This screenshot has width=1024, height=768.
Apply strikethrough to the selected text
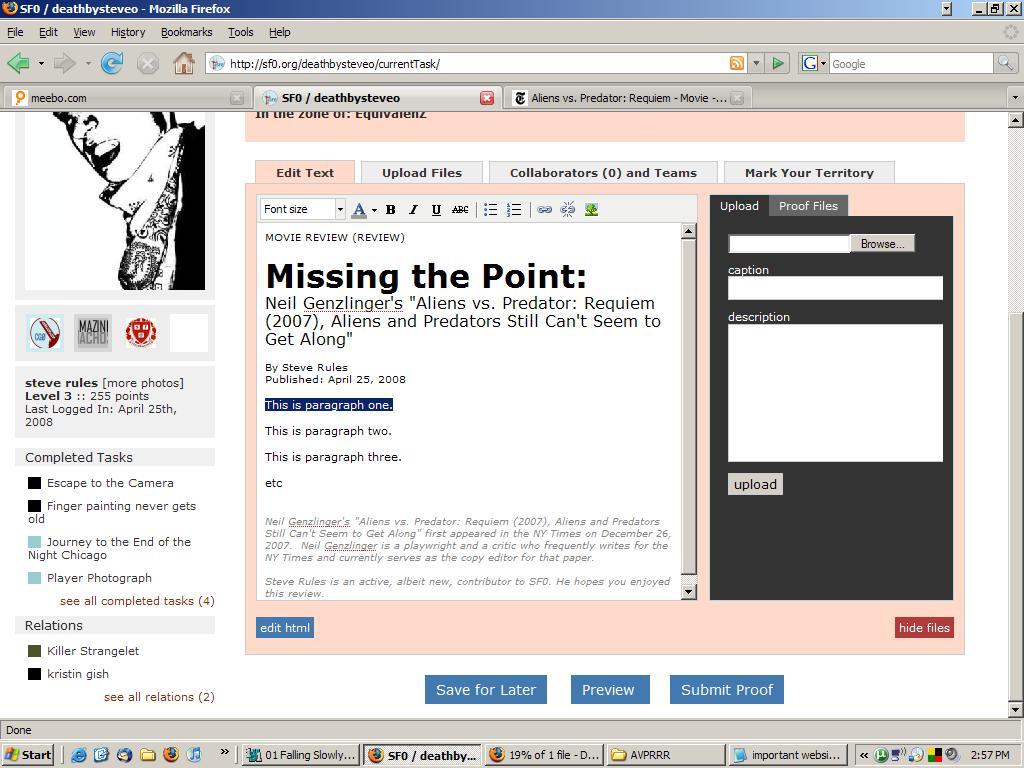pyautogui.click(x=460, y=210)
